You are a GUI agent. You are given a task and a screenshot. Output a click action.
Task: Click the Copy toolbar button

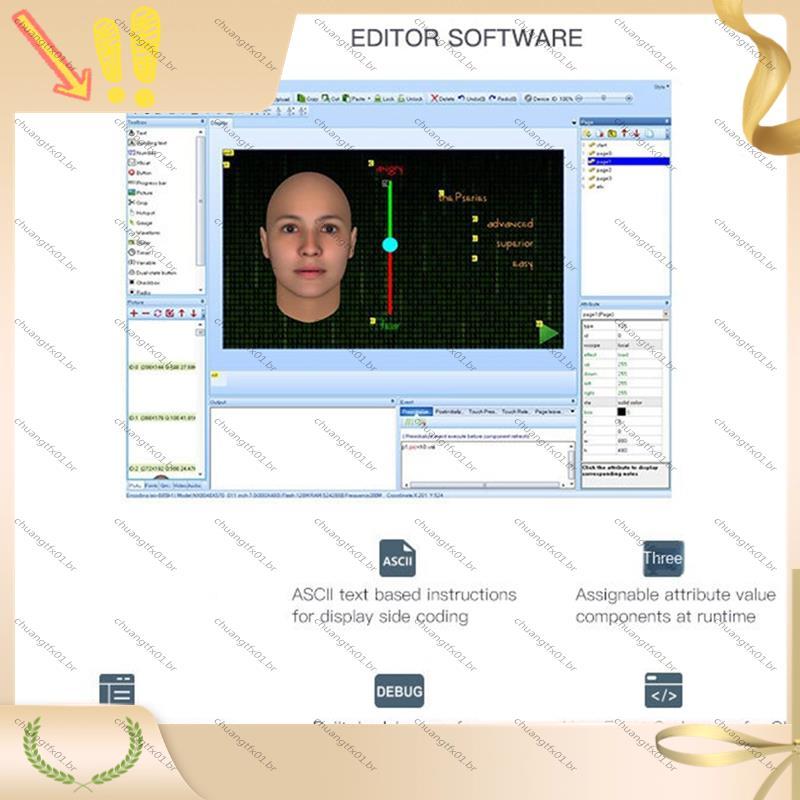tap(308, 98)
